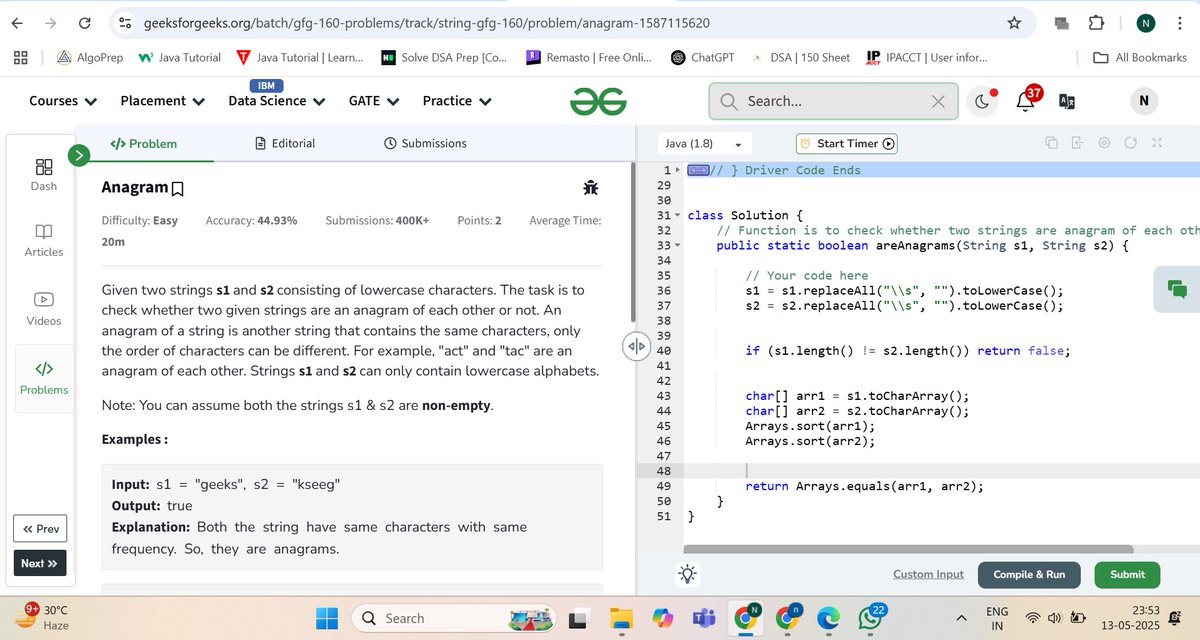Click the editor import/export code icon
Screen dimensions: 1200x640
tap(1078, 143)
